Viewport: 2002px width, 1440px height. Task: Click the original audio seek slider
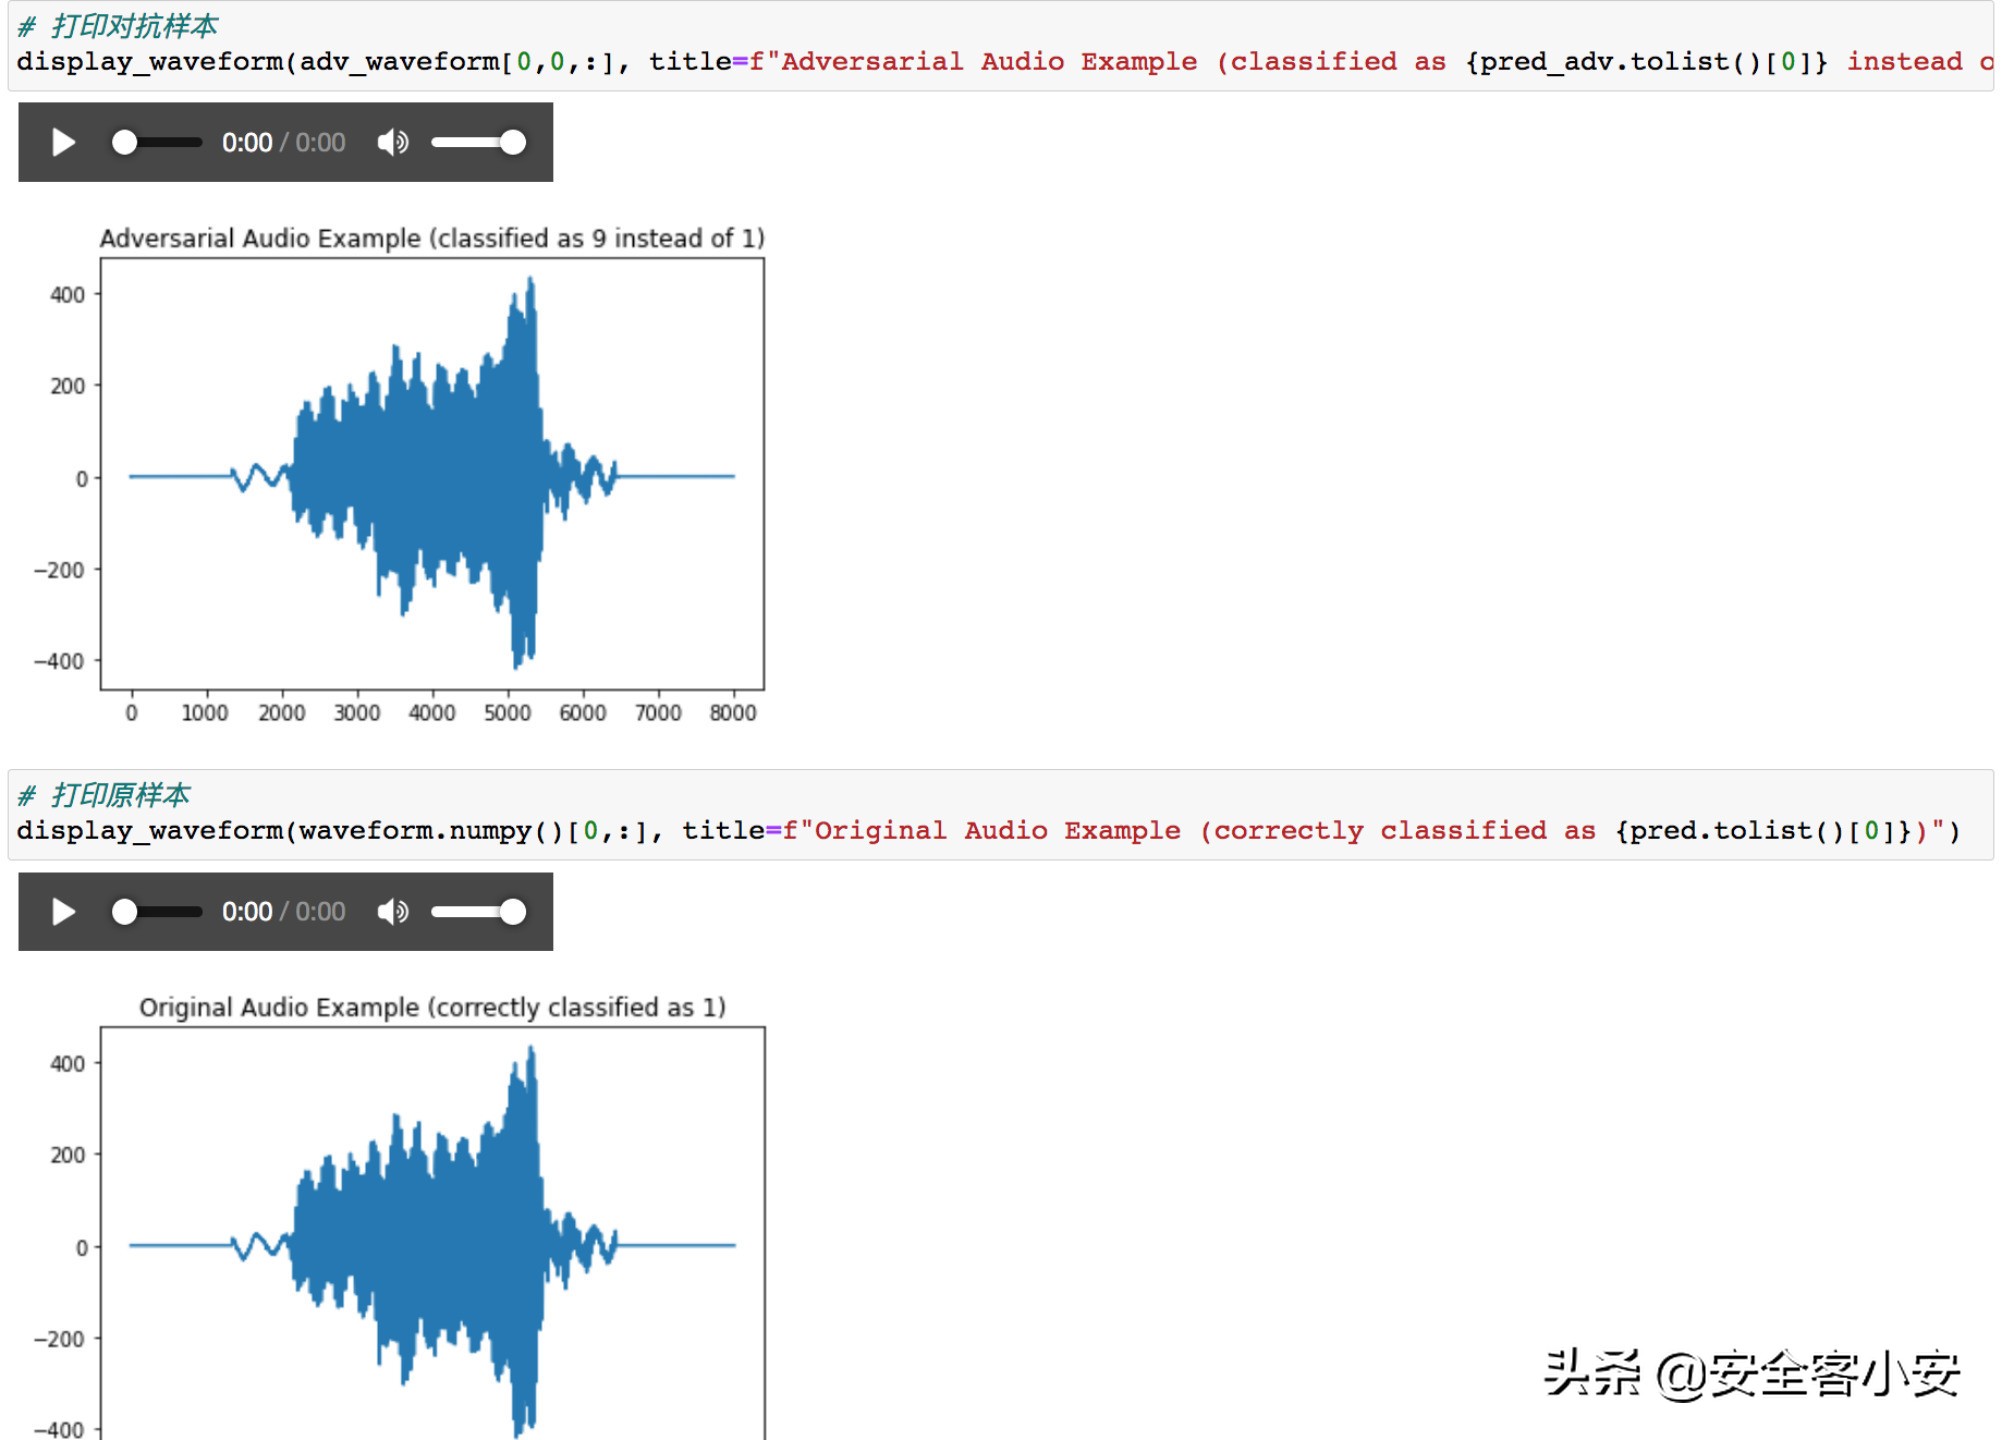click(x=157, y=912)
